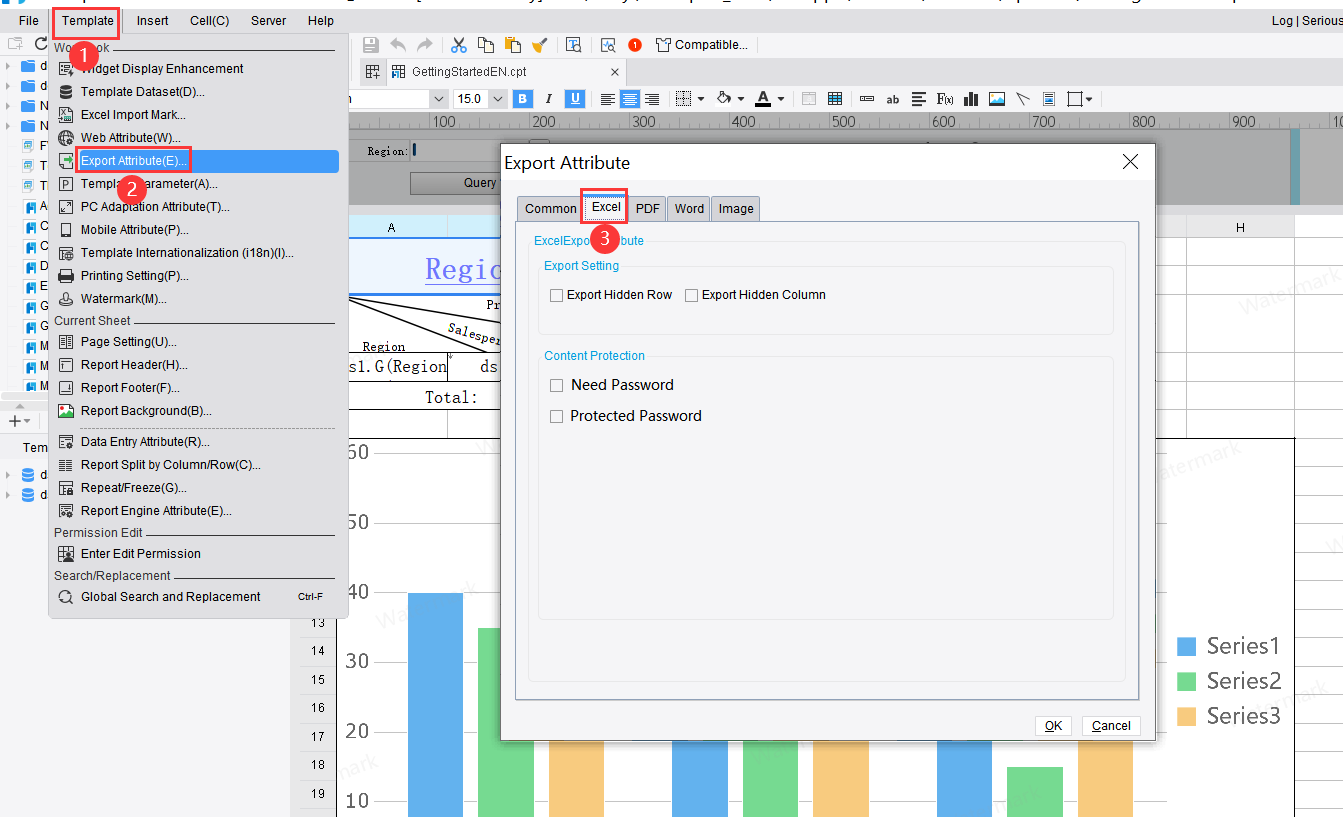This screenshot has height=817, width=1343.
Task: Close the GettingStartedEN.cpt document tab
Action: (x=613, y=71)
